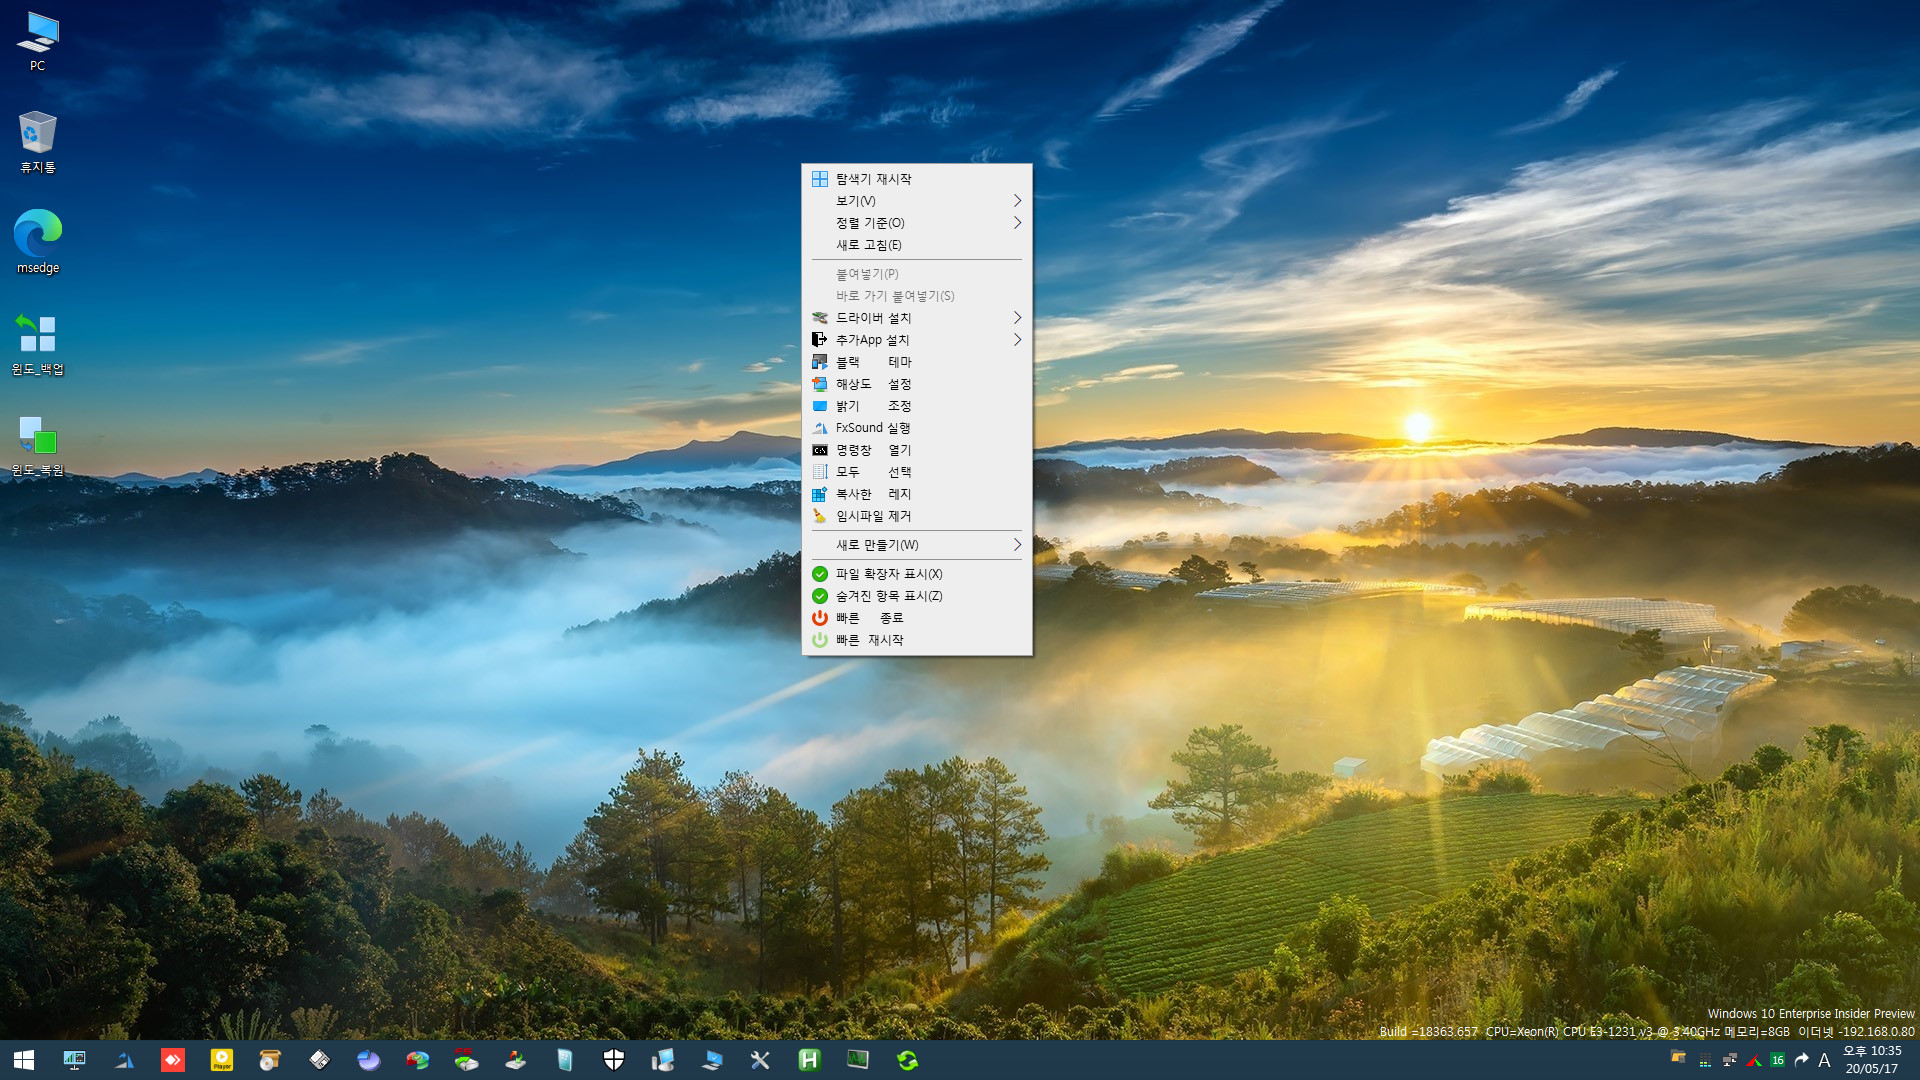Screen dimensions: 1920x1080
Task: Expand the 추가App 설치 submenu
Action: [917, 340]
